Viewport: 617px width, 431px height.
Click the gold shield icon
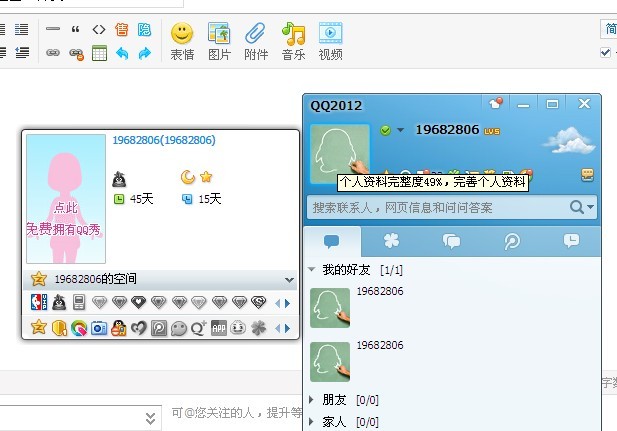tap(59, 328)
